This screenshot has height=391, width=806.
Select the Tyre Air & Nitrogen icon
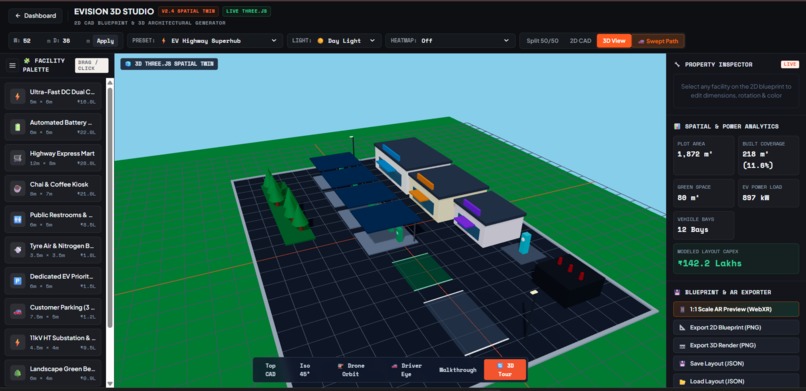click(x=18, y=250)
